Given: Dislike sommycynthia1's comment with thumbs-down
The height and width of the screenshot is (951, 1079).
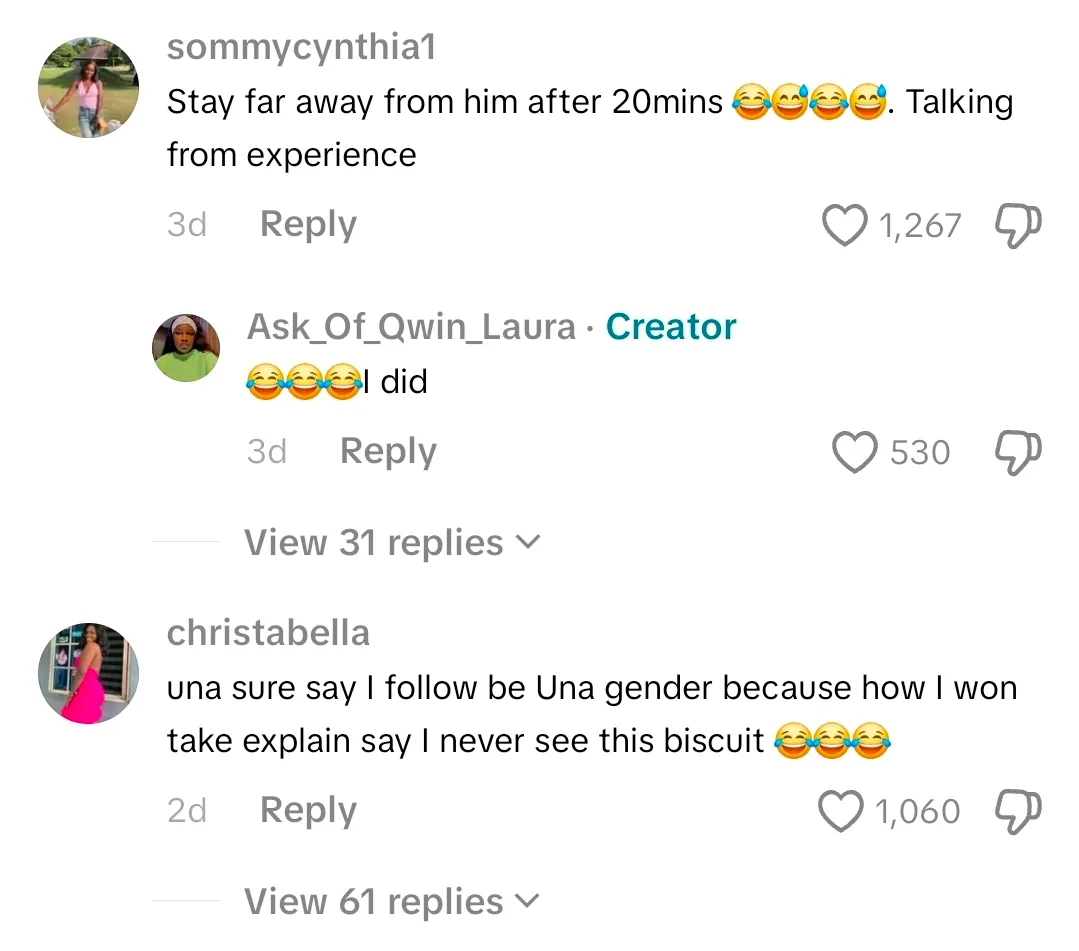Looking at the screenshot, I should (x=1019, y=225).
